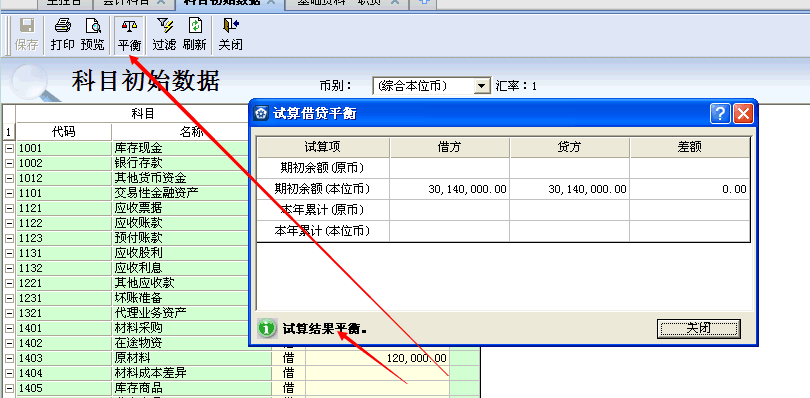The height and width of the screenshot is (398, 810).
Task: Toggle the minus box for row 1321
Action: [9, 313]
